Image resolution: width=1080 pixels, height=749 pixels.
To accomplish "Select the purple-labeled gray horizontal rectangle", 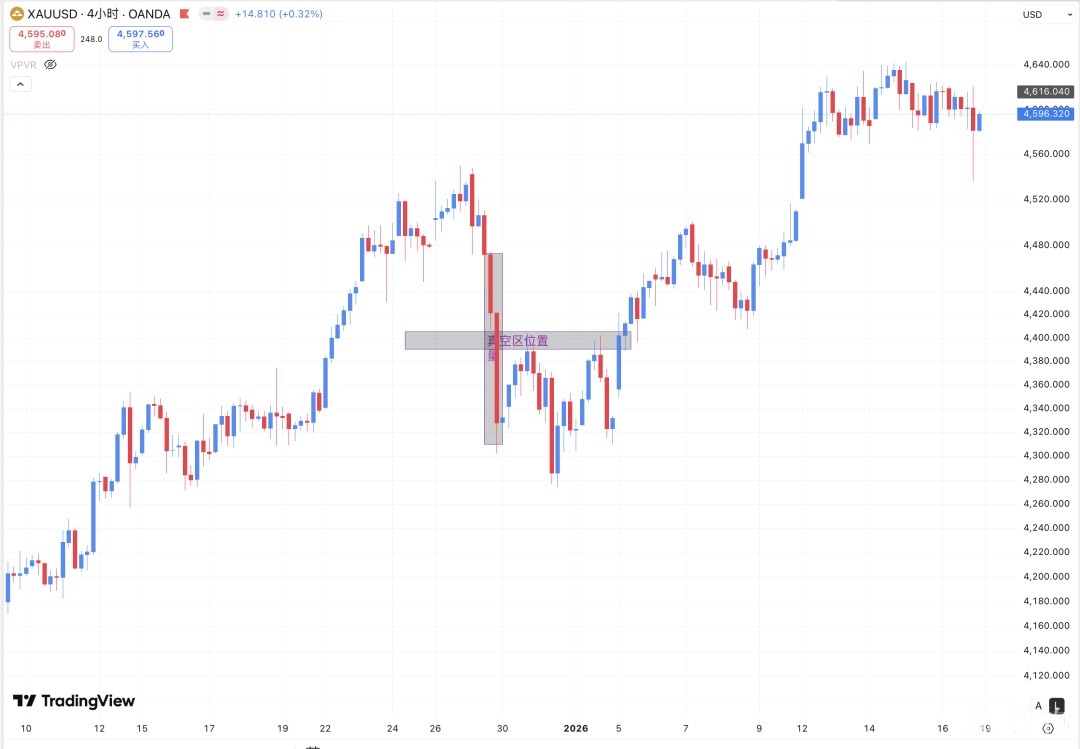I will click(440, 341).
